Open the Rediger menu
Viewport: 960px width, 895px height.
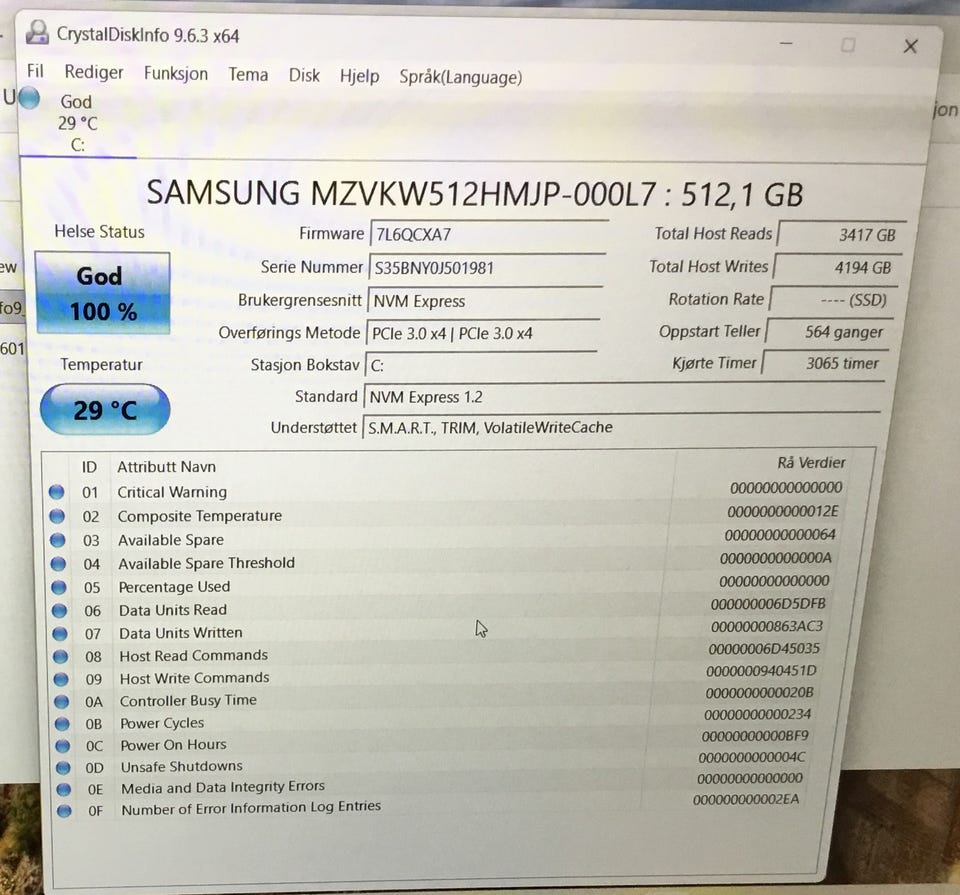tap(94, 72)
